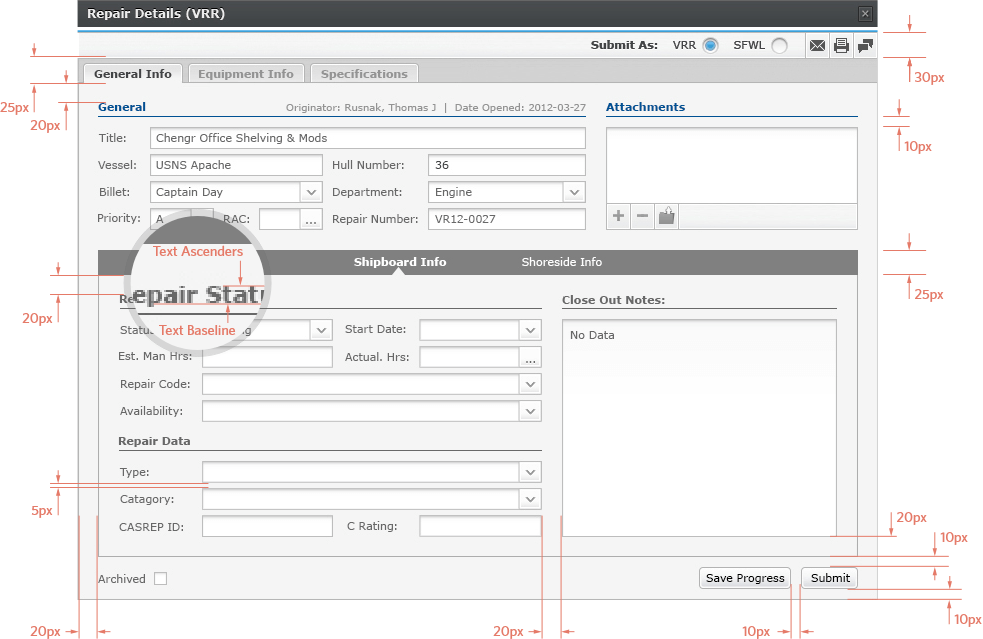Add attachment with the plus icon

(x=618, y=216)
